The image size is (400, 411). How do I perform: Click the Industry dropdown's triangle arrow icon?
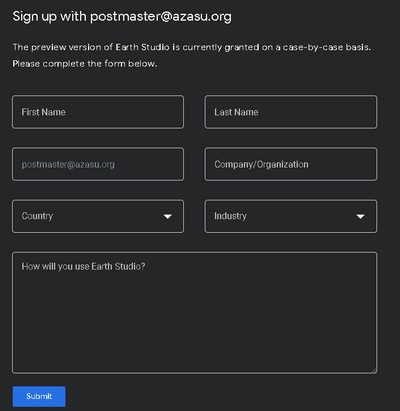360,217
